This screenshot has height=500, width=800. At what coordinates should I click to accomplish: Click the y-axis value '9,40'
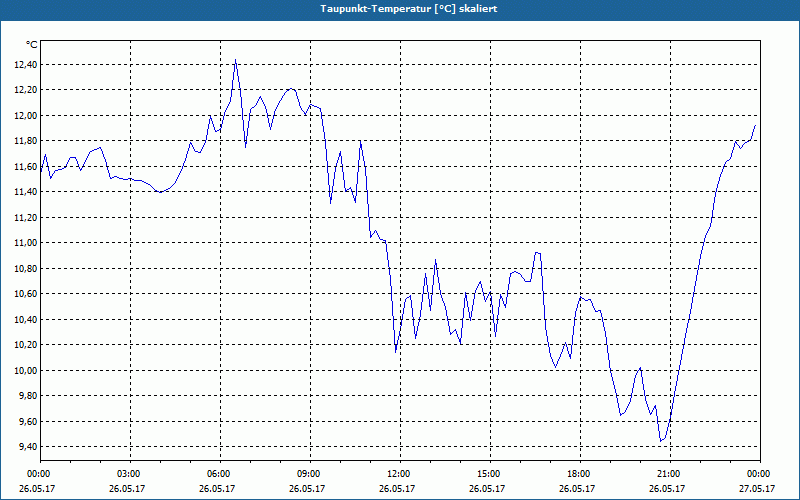click(x=29, y=447)
